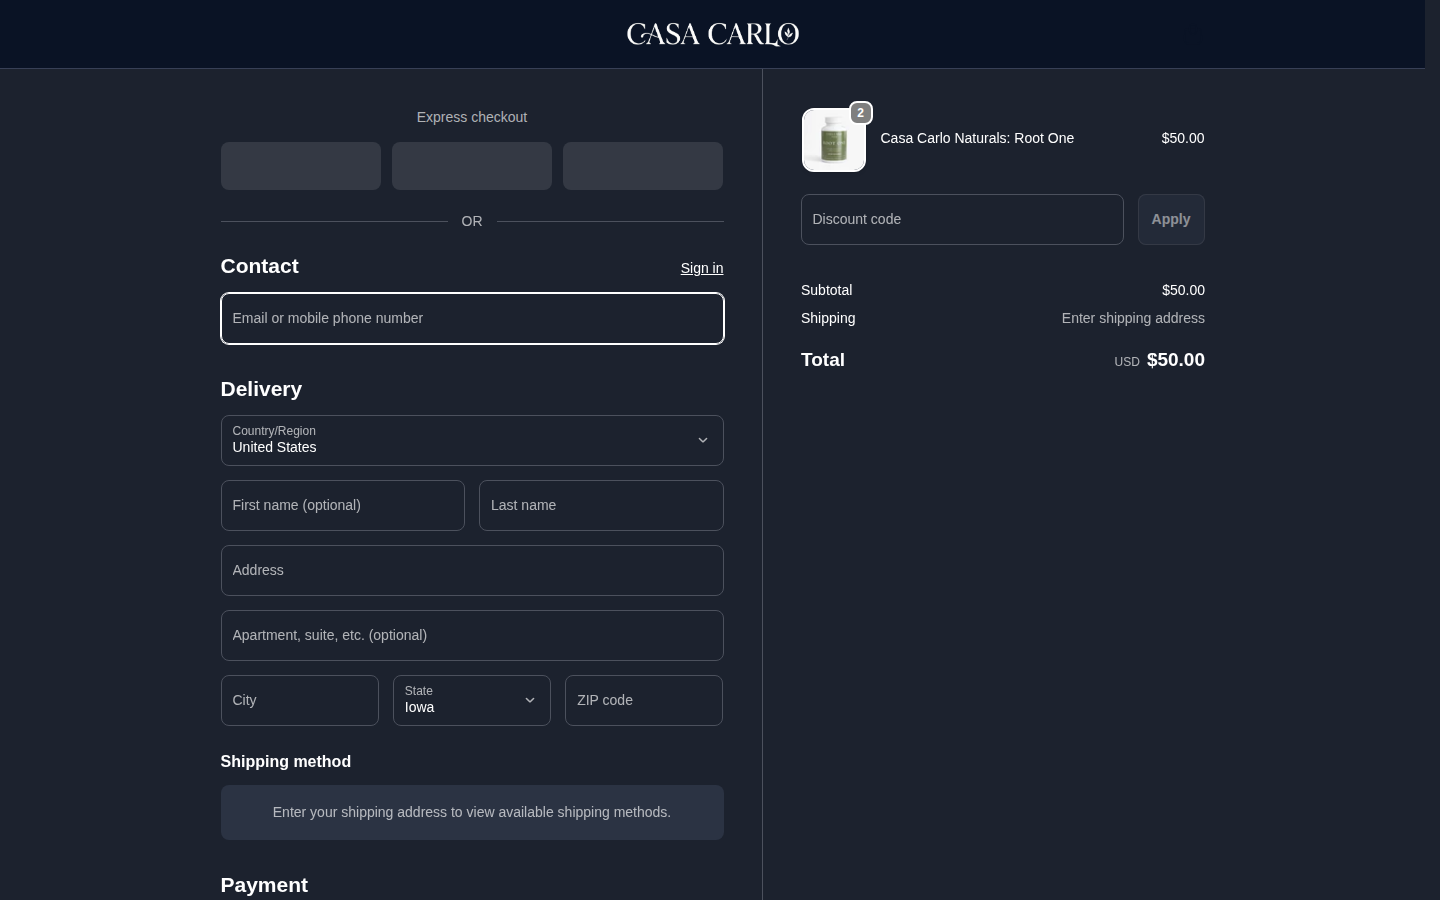
Task: Open the Country/Region dropdown
Action: coord(472,440)
